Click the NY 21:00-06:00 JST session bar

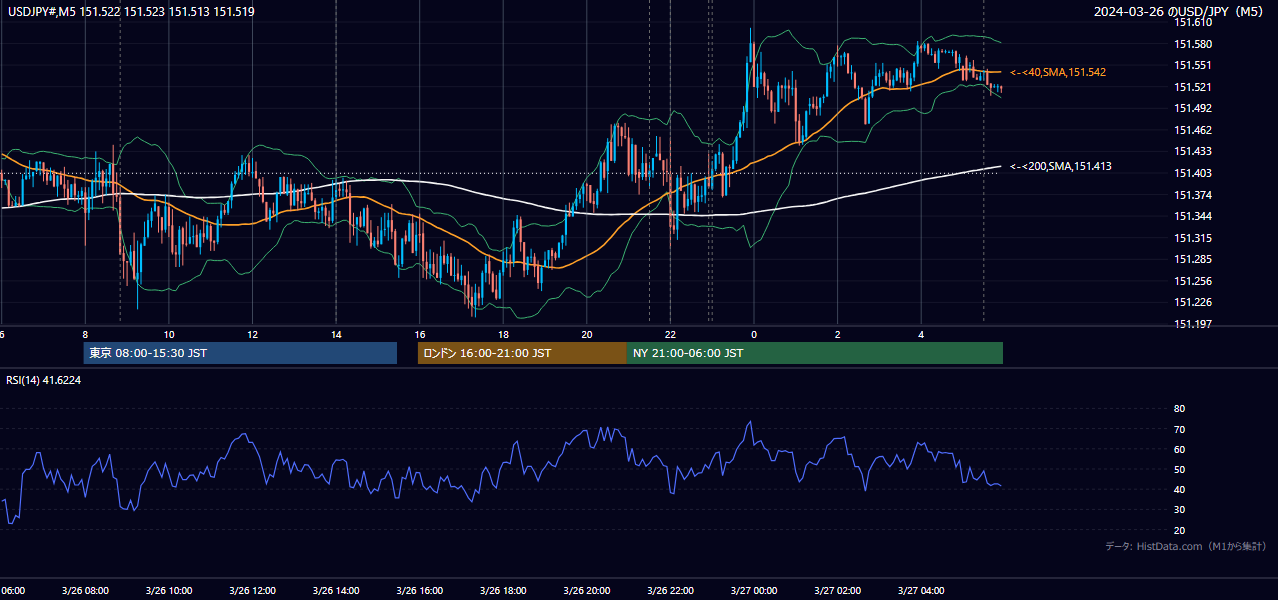[815, 353]
